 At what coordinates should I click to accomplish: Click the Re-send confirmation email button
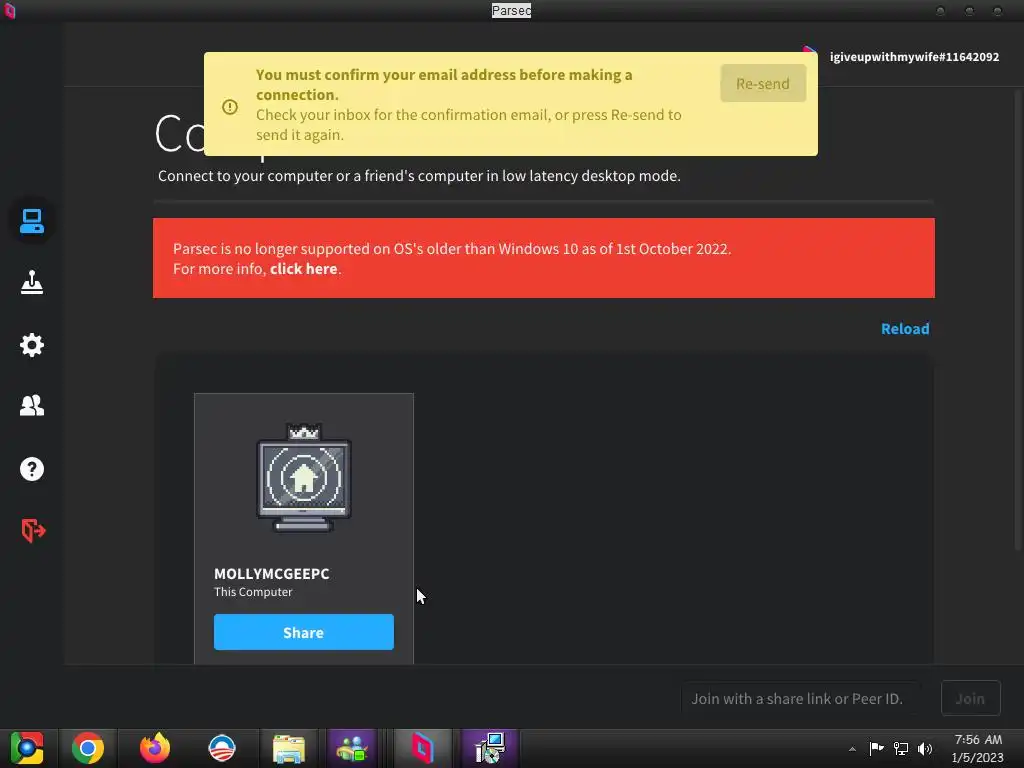click(x=763, y=84)
